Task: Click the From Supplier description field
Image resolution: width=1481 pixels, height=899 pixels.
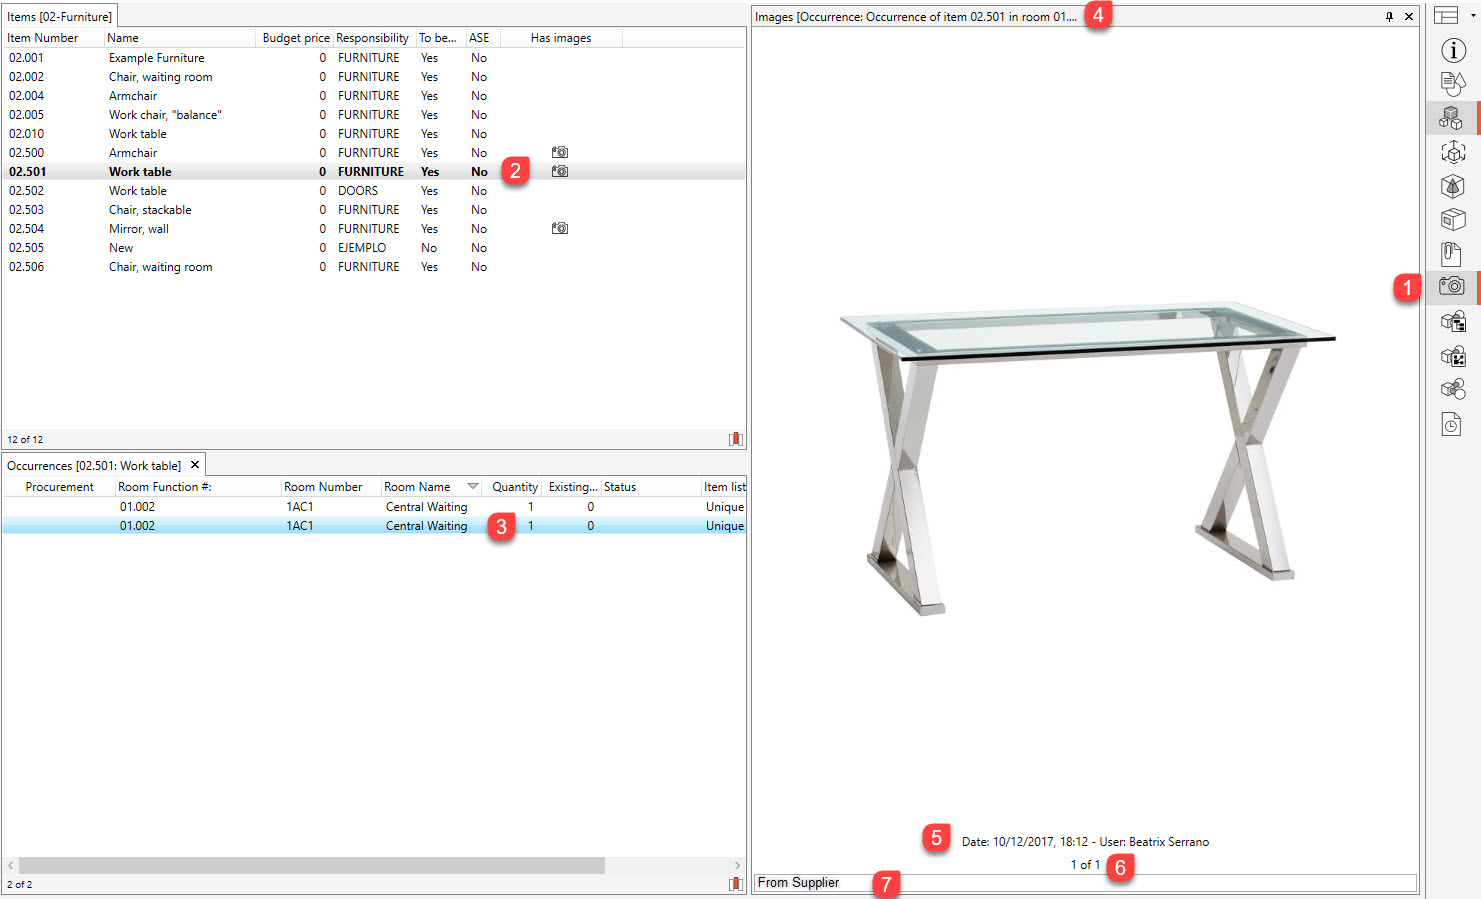Action: click(x=1085, y=883)
